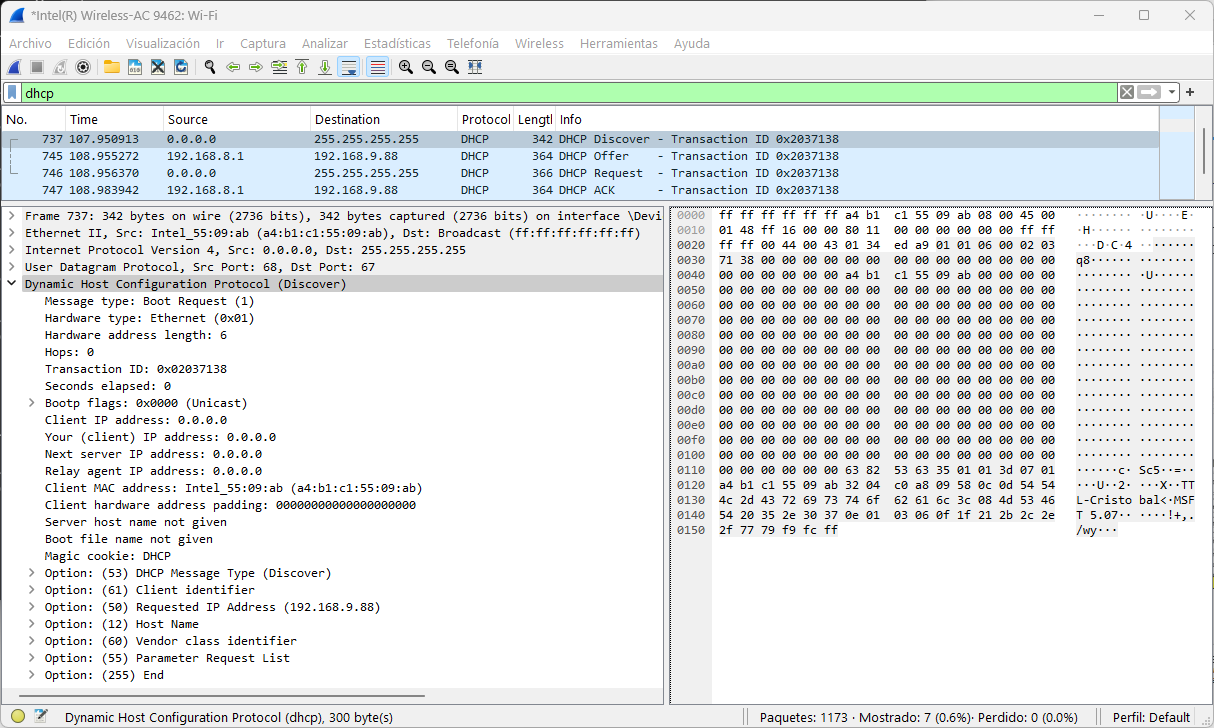Open capture options gear icon
This screenshot has width=1214, height=728.
[x=83, y=67]
